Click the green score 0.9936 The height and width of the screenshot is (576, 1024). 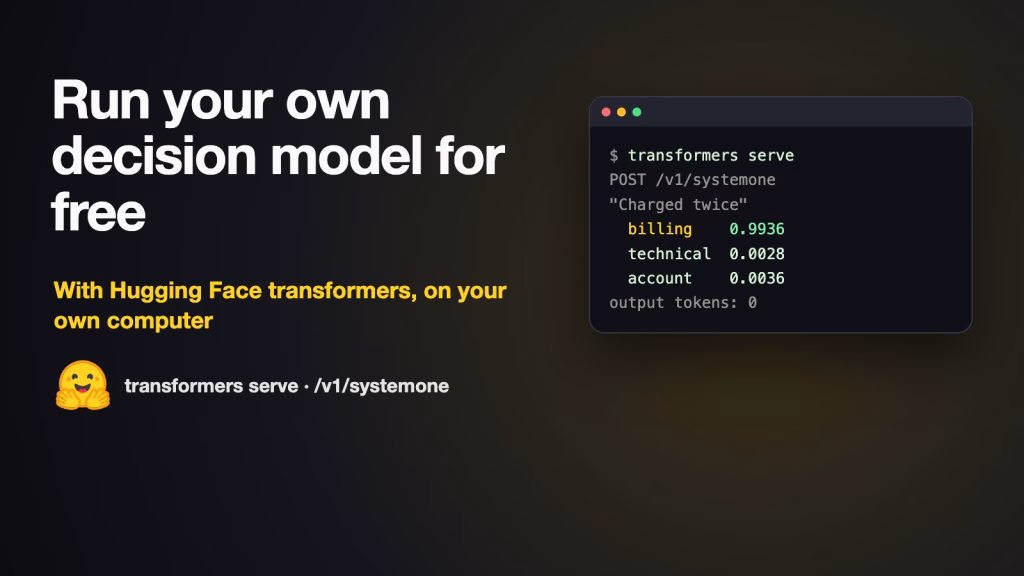coord(757,229)
